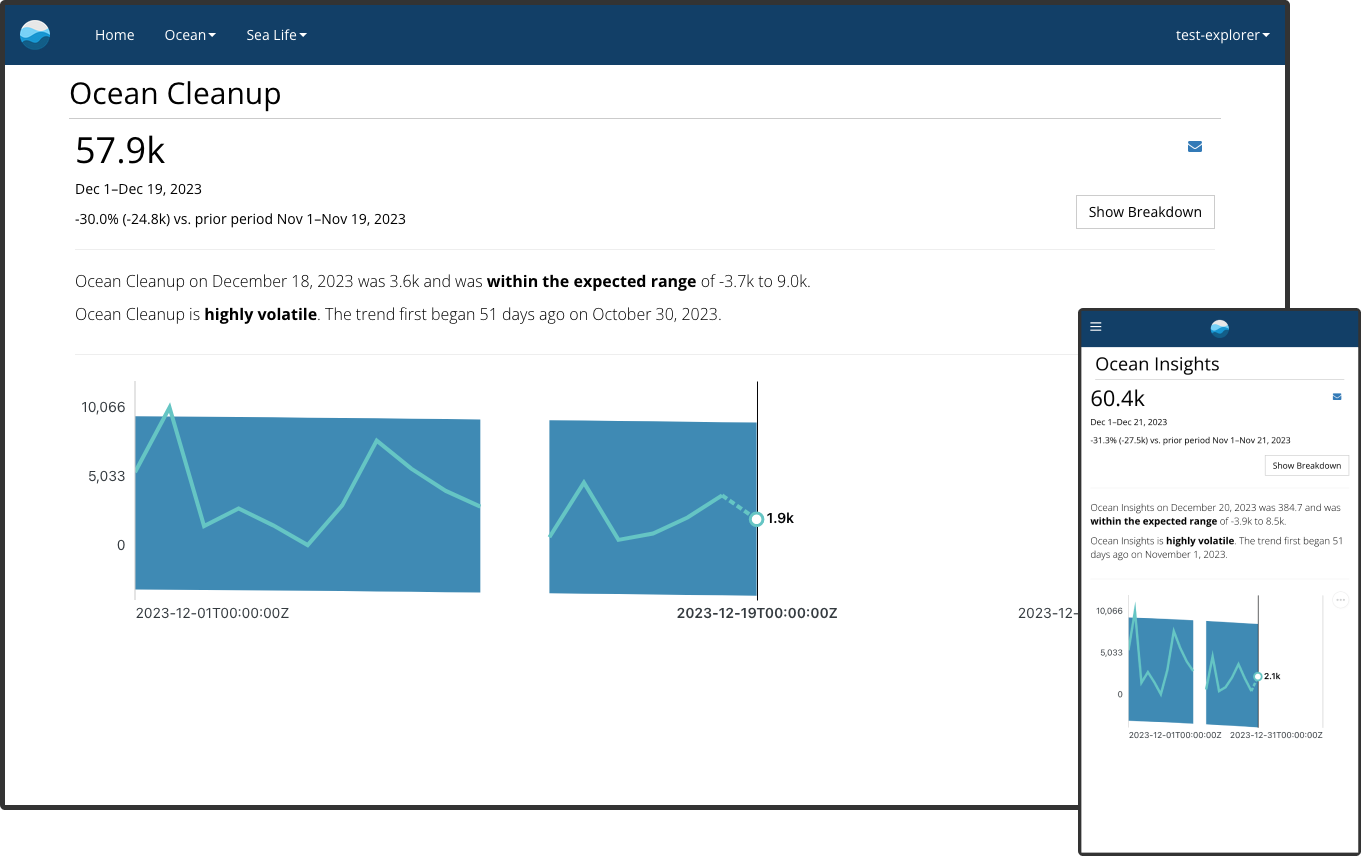The width and height of the screenshot is (1362, 856).
Task: Tap Show Breakdown in the Ocean Insights panel
Action: [1306, 466]
